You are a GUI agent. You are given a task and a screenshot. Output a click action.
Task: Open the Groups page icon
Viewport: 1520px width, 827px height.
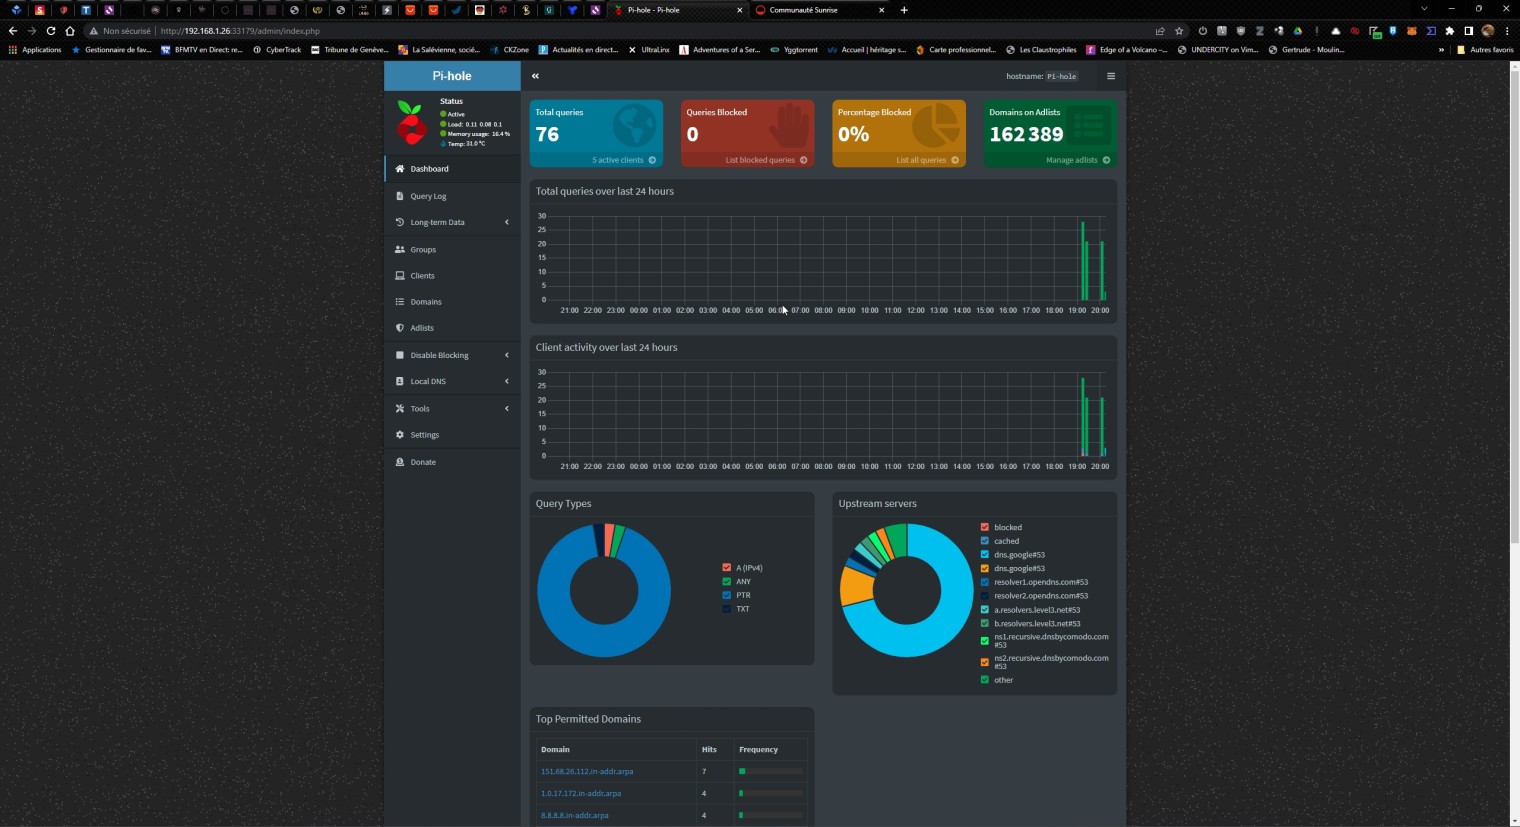[x=400, y=250]
